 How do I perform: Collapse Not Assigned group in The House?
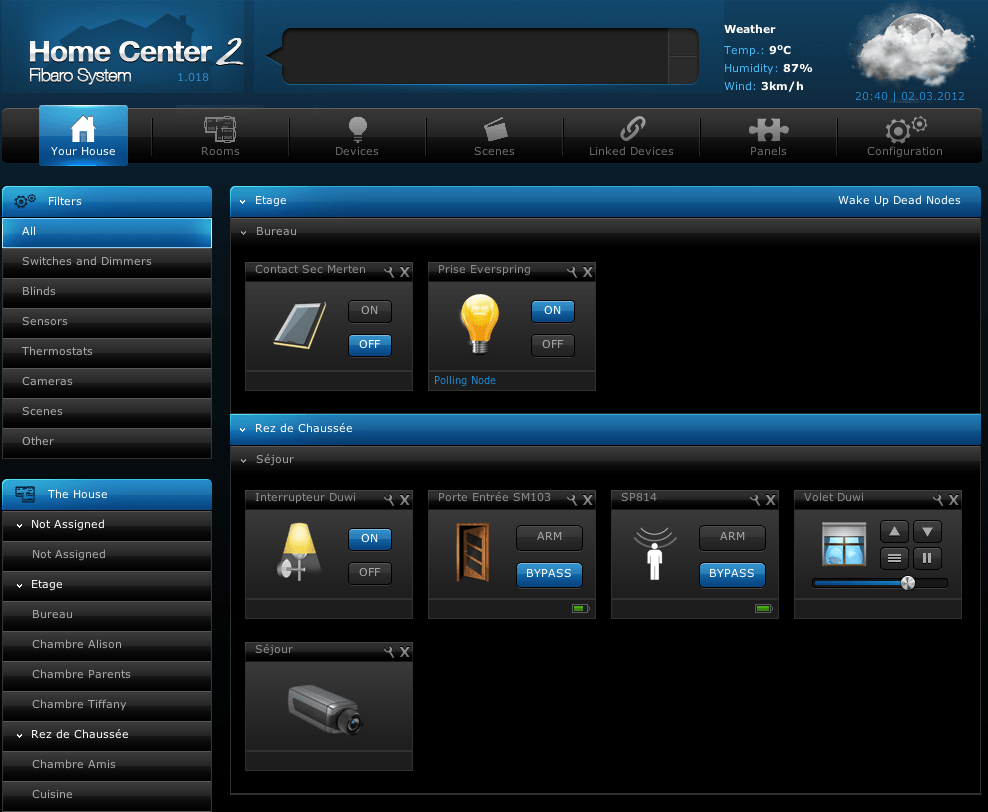coord(20,525)
